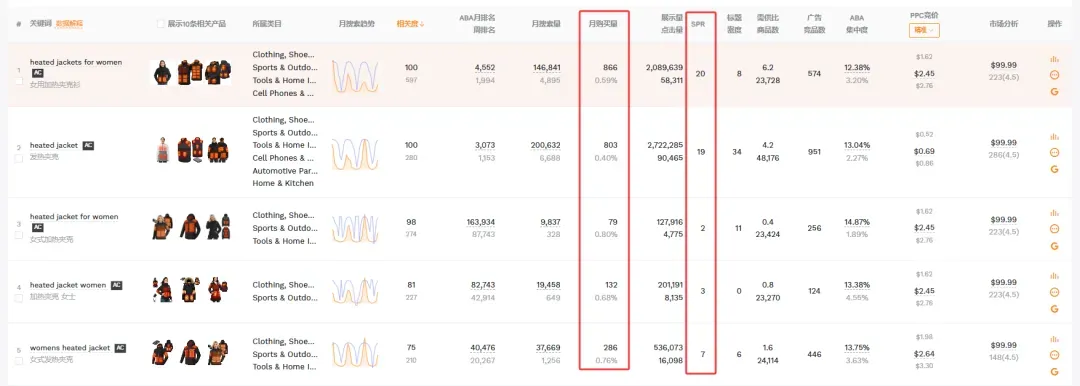Click the 市场分析 column header
The image size is (1080, 386).
click(x=1003, y=23)
